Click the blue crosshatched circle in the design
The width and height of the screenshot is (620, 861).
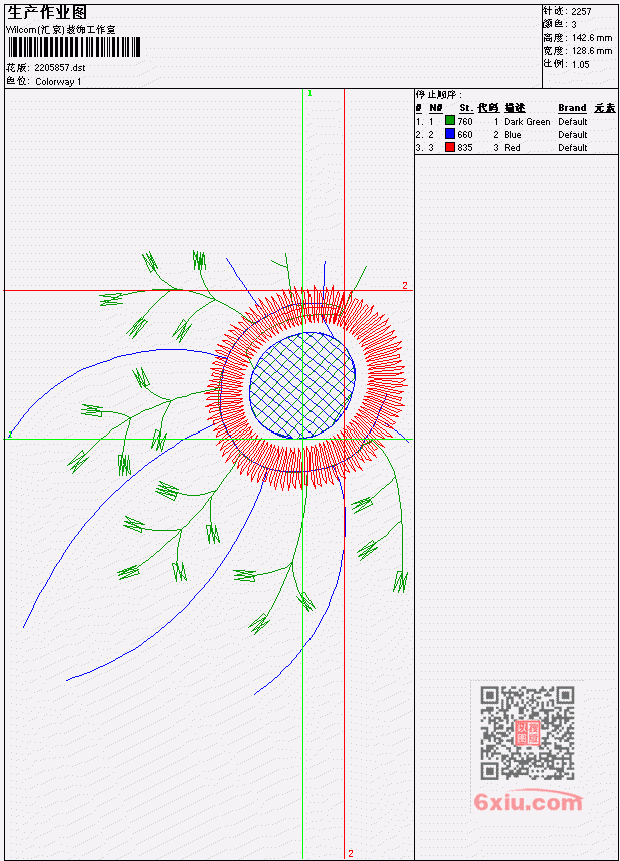302,385
